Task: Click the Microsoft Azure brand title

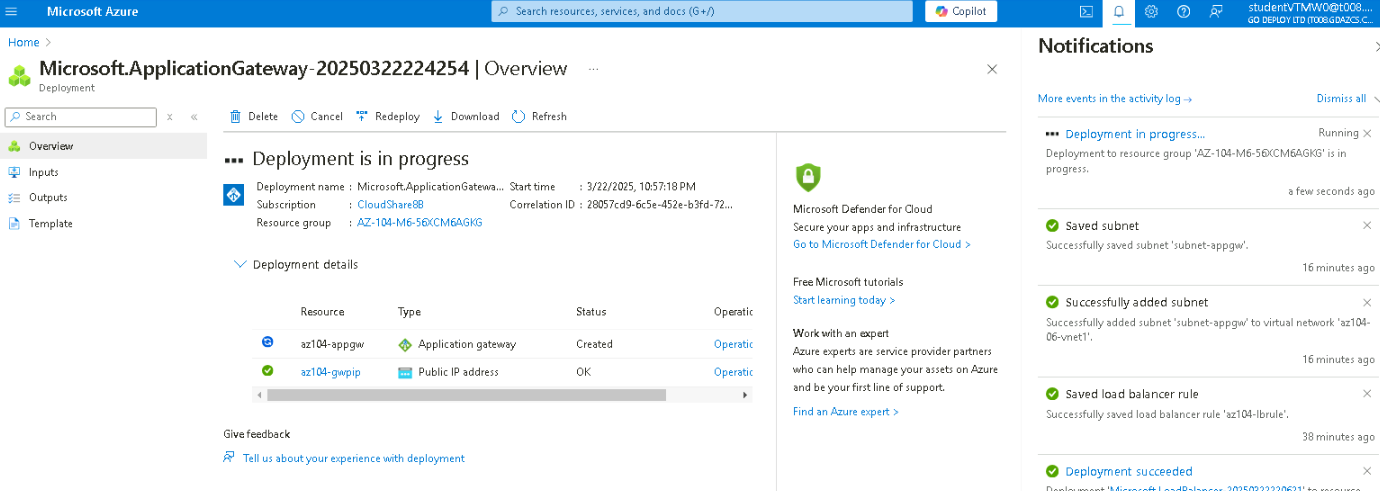Action: coord(93,12)
